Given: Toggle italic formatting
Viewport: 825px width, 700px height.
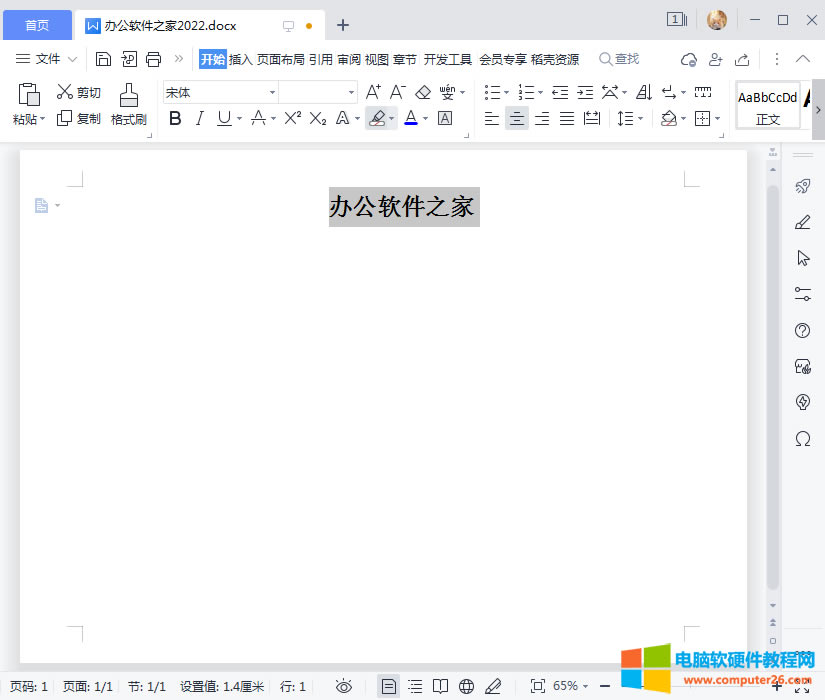Looking at the screenshot, I should click(x=199, y=118).
